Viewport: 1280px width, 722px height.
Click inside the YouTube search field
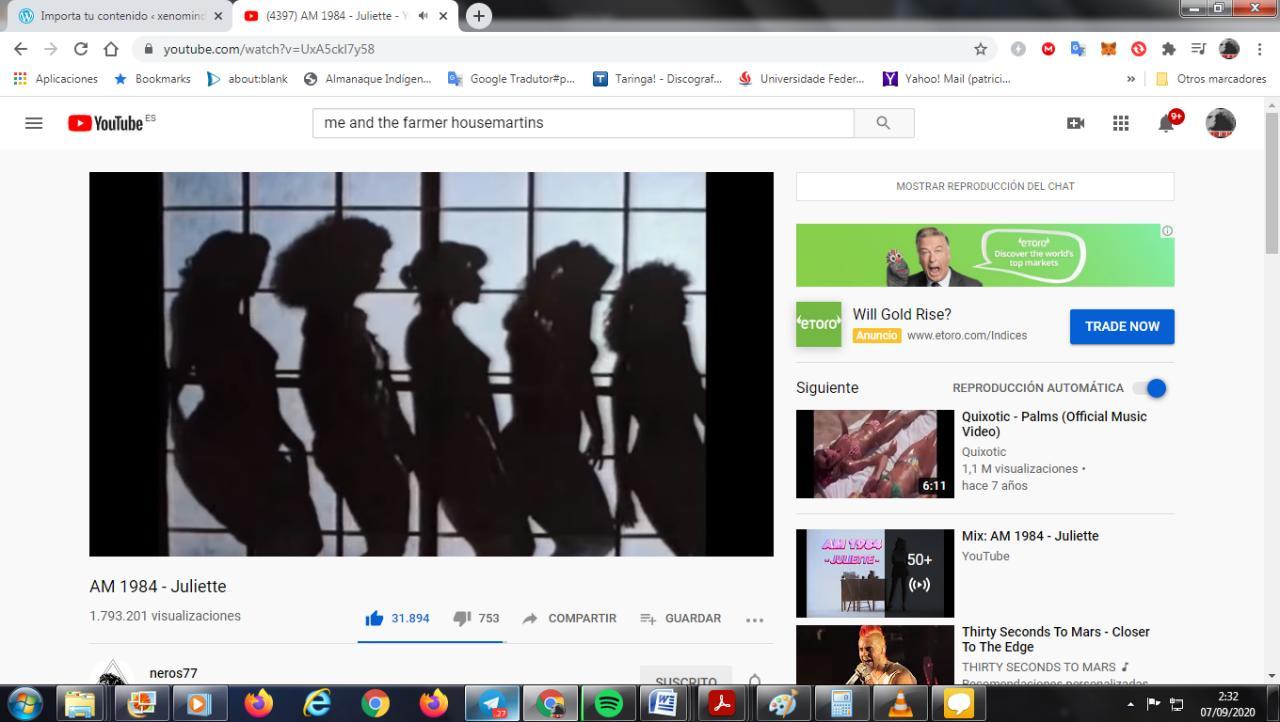(x=583, y=123)
